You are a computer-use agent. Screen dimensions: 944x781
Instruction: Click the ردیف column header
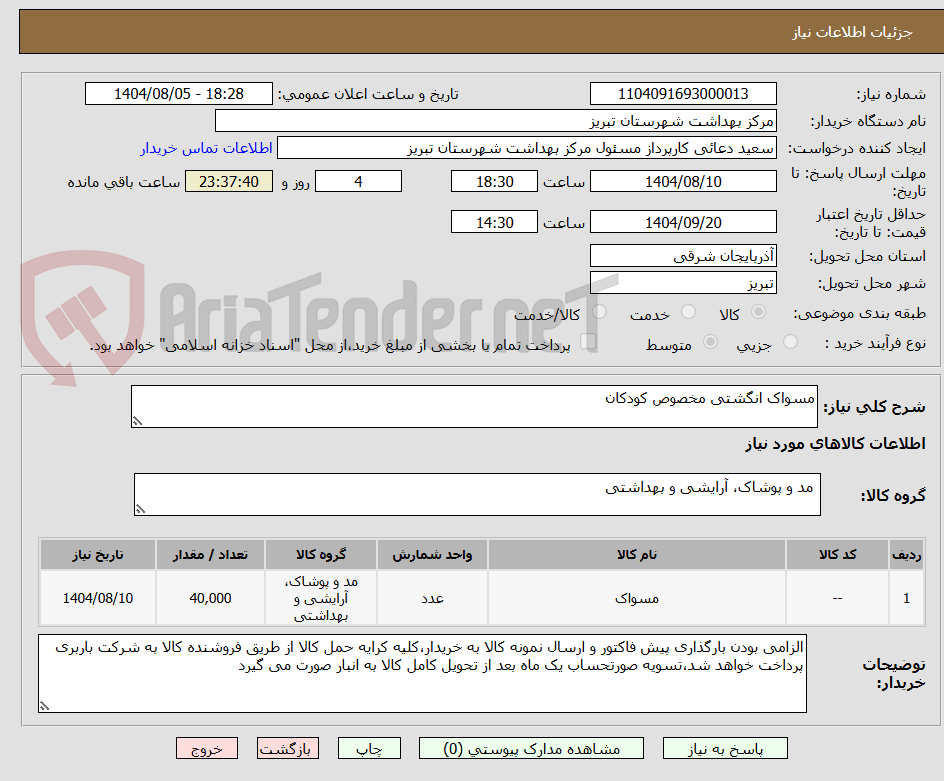pyautogui.click(x=907, y=555)
